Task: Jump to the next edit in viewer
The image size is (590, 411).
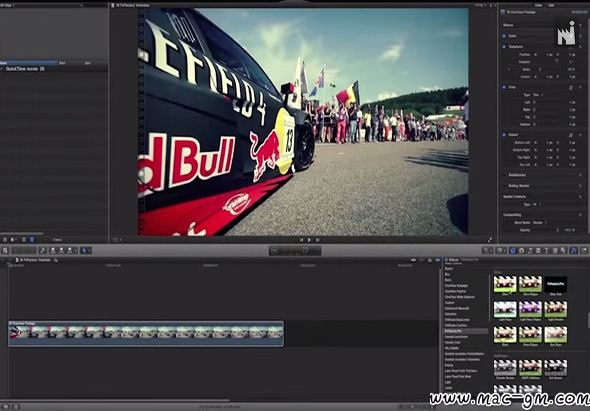Action: click(318, 240)
